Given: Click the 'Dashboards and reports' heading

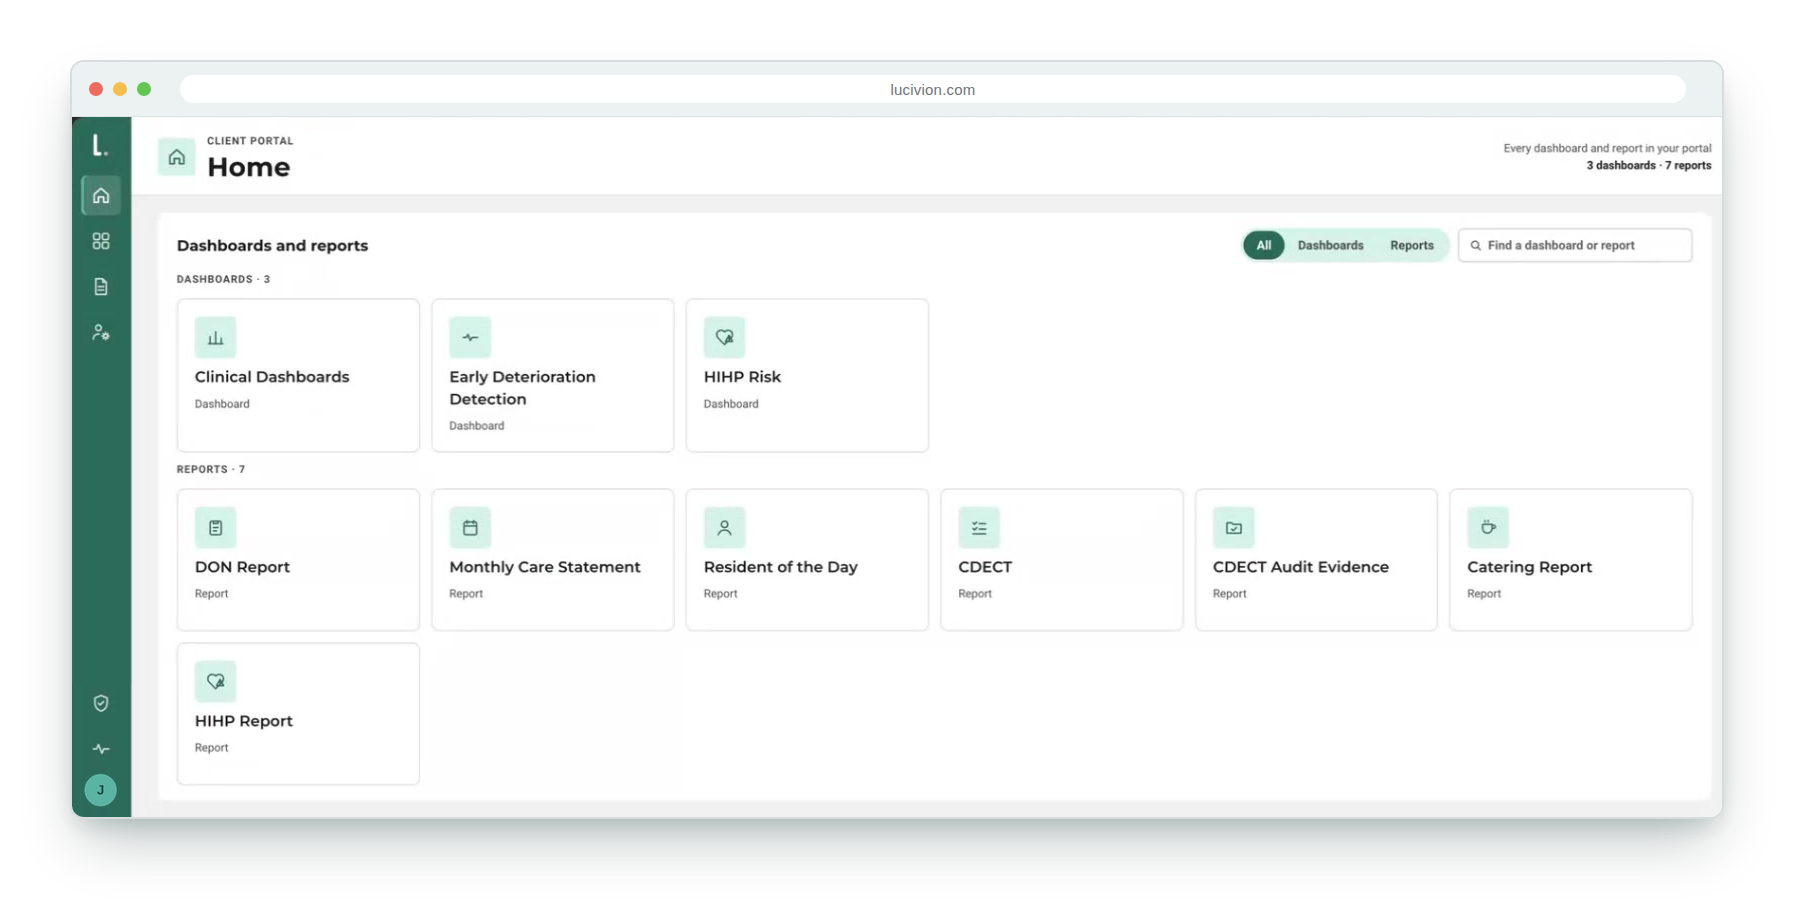Looking at the screenshot, I should (272, 246).
